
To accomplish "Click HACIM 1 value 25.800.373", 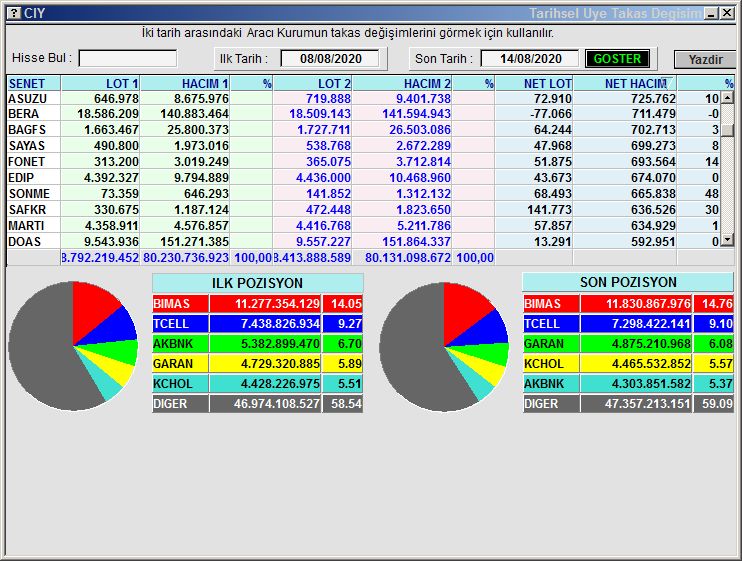I will (x=197, y=130).
